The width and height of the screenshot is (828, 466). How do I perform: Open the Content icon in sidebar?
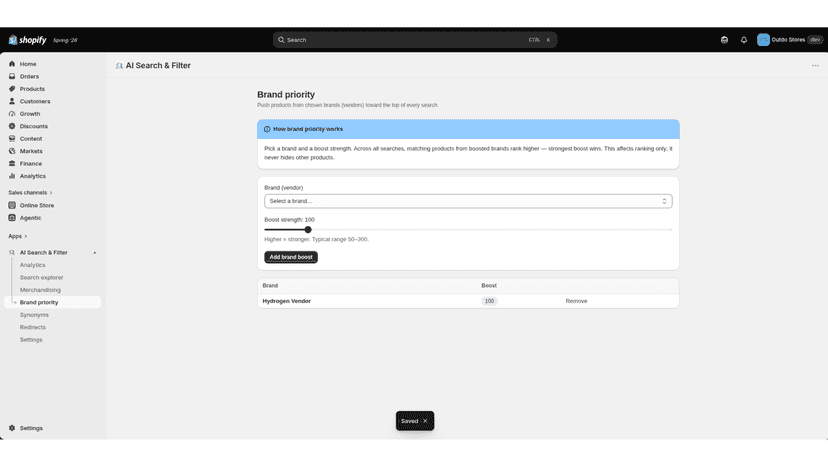click(12, 138)
